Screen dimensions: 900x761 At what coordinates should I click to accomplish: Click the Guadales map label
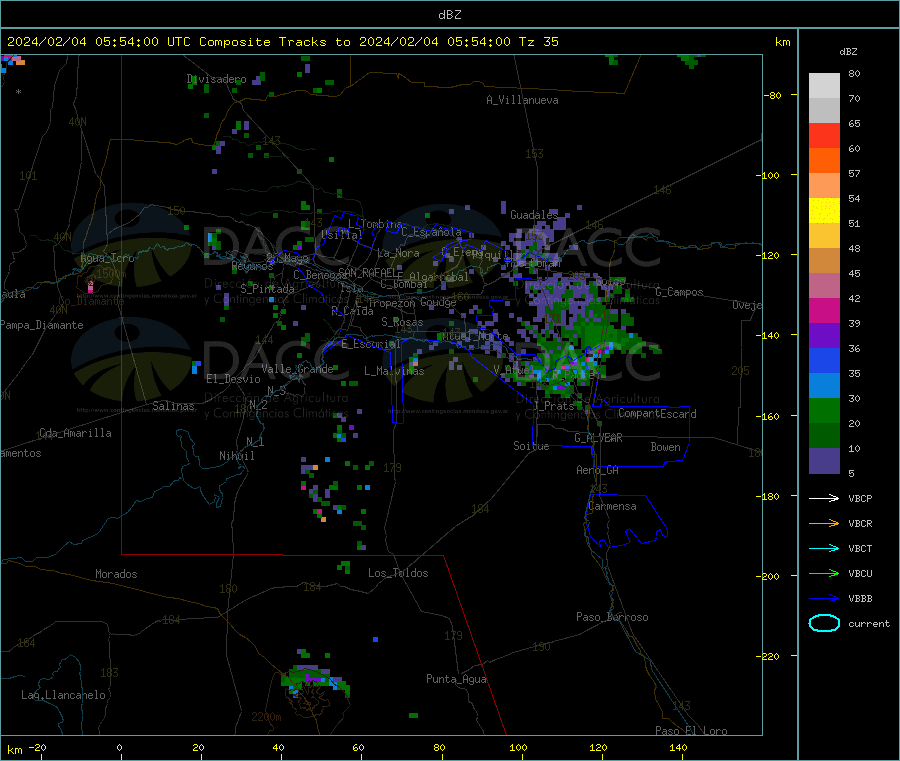534,215
